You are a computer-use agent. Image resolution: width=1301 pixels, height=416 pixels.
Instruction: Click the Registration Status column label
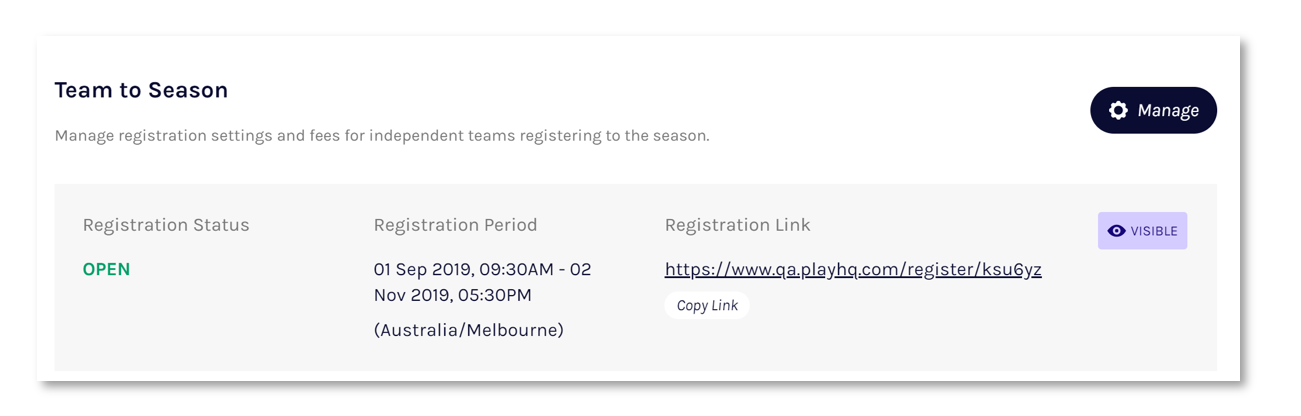click(166, 225)
